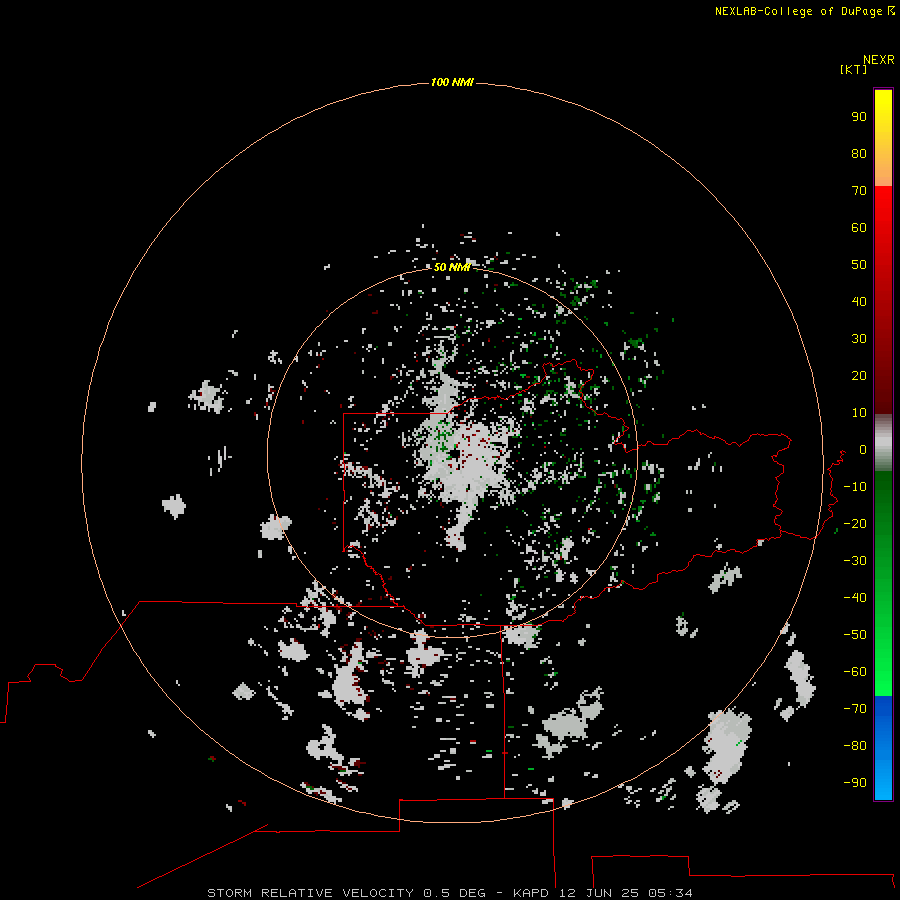The width and height of the screenshot is (900, 900).
Task: Click the KAPD station identifier
Action: click(532, 893)
